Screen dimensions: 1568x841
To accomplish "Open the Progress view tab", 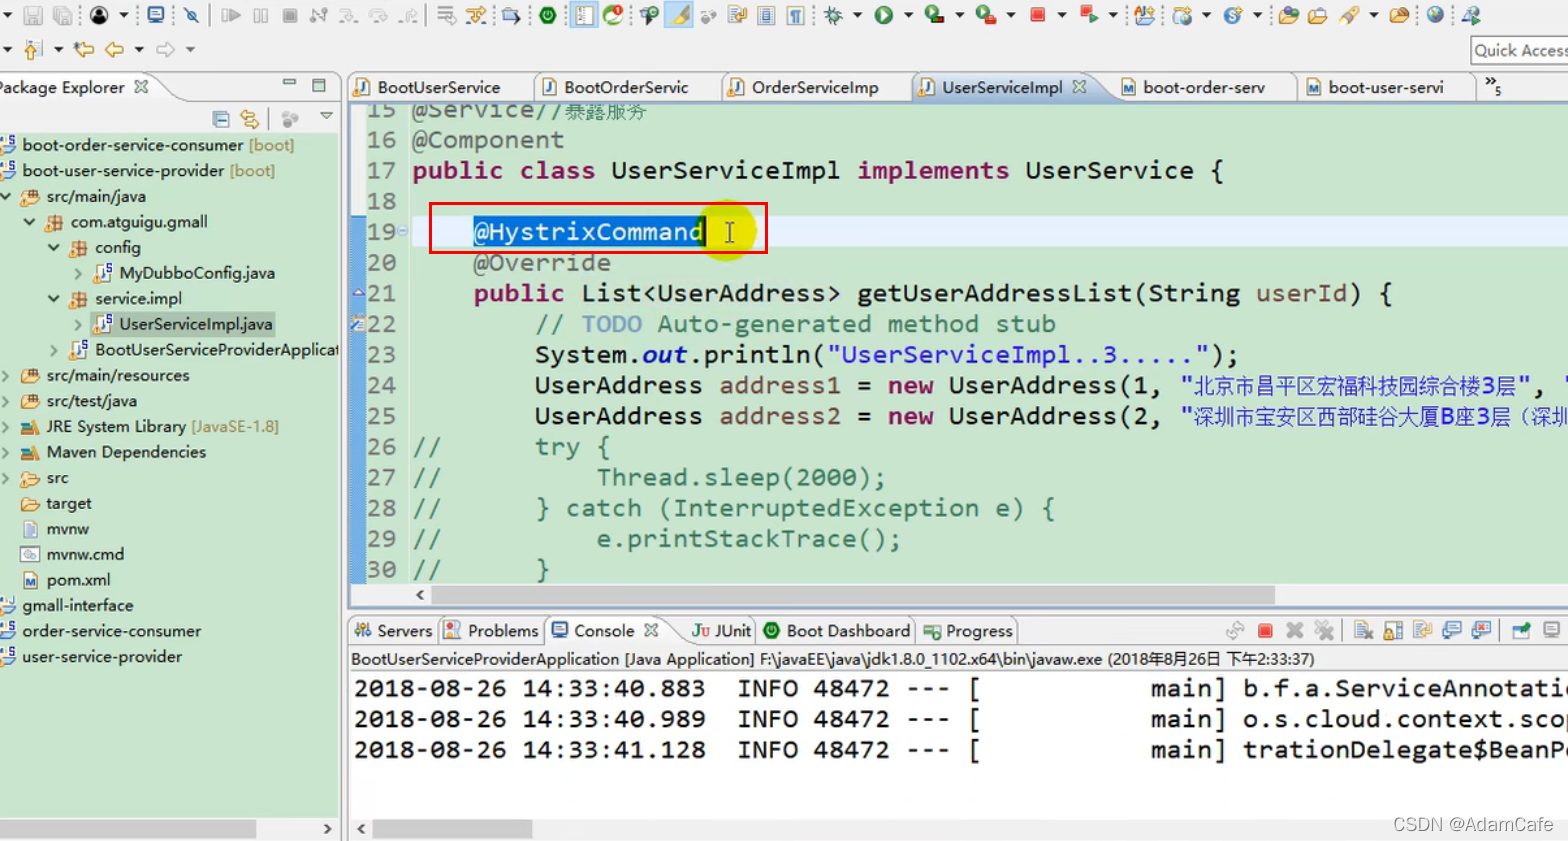I will [969, 631].
